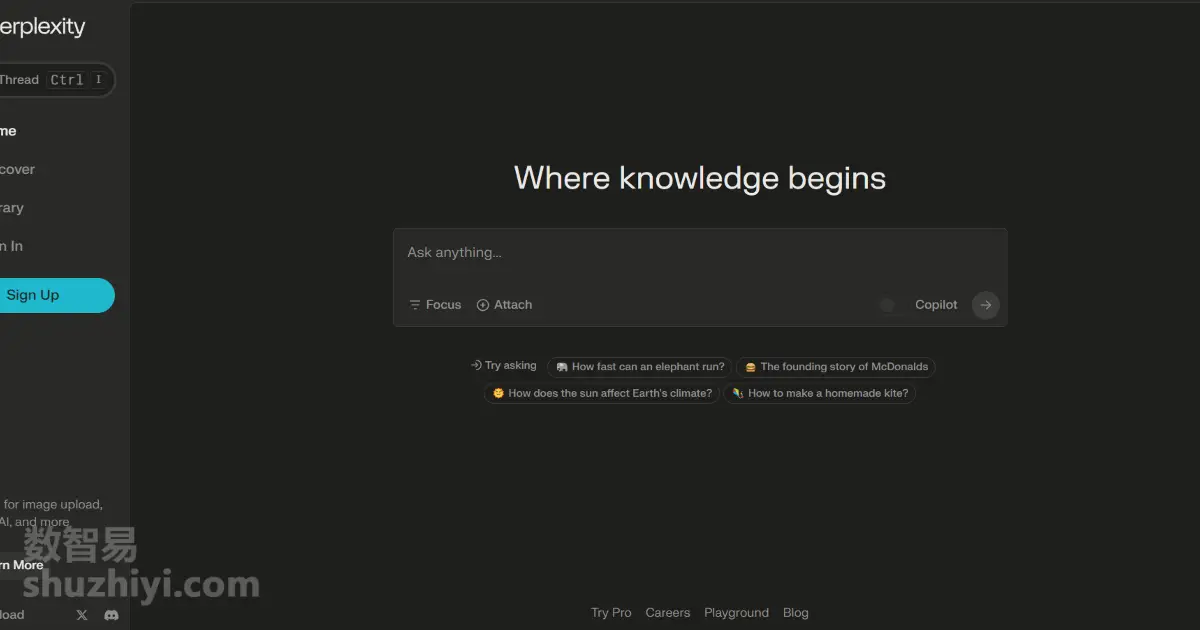The height and width of the screenshot is (630, 1200).
Task: Click the Learn More button
Action: pos(24,565)
